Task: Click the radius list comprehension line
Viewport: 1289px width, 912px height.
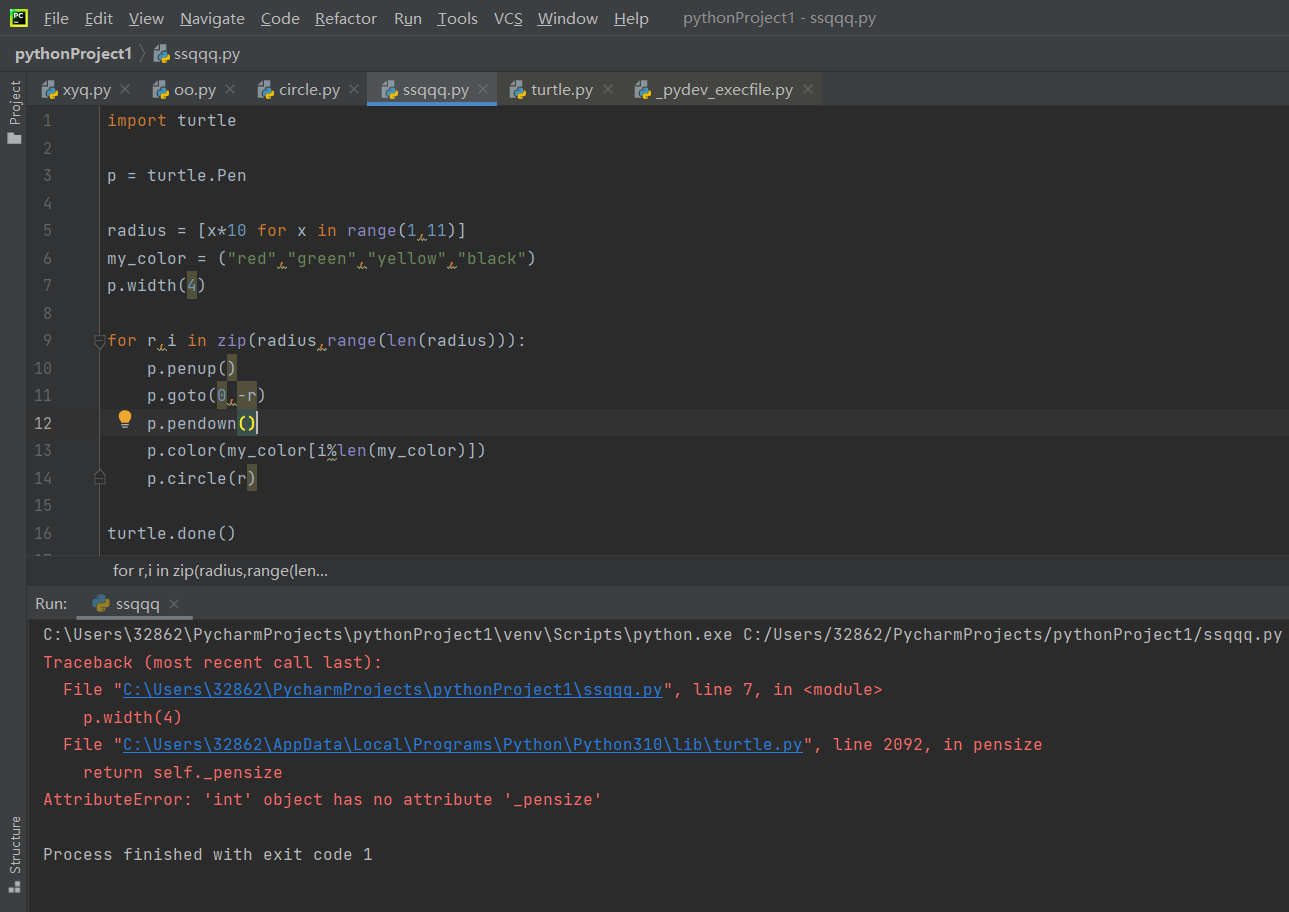Action: click(286, 230)
